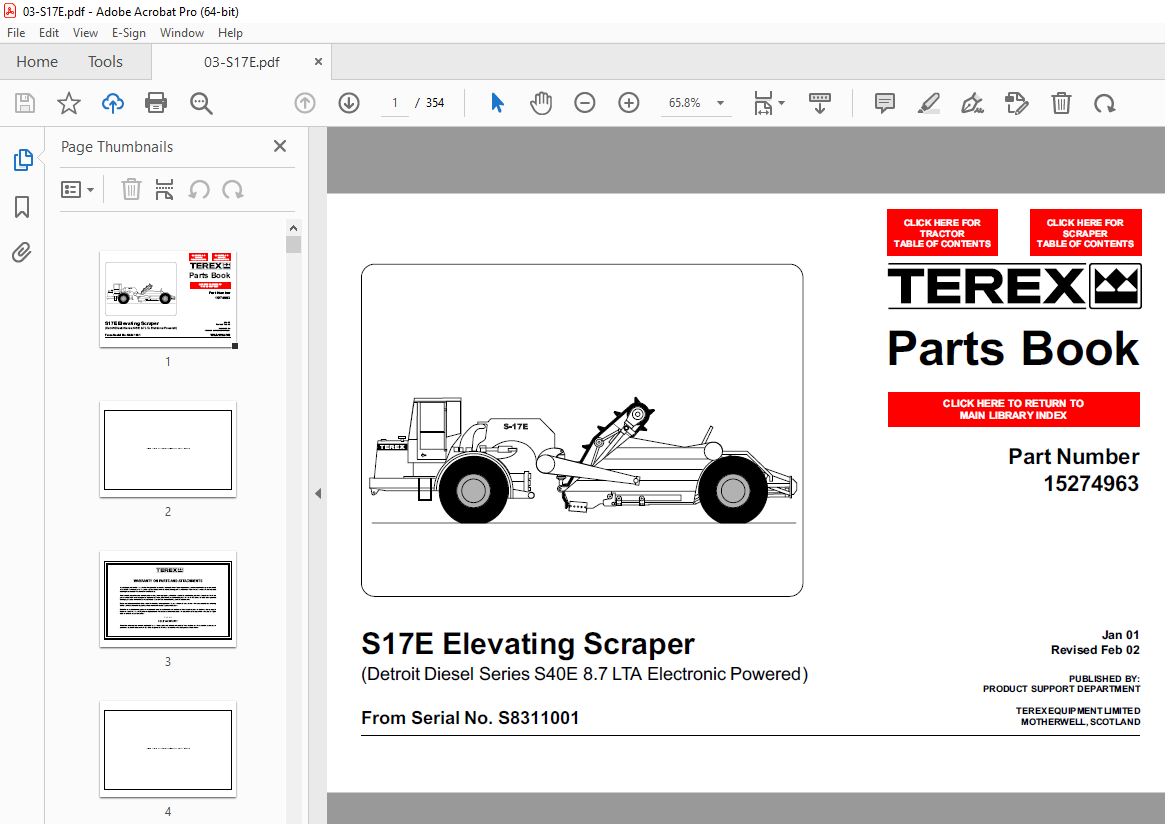Save the file with the floppy disk icon
Image resolution: width=1165 pixels, height=824 pixels.
click(x=25, y=103)
